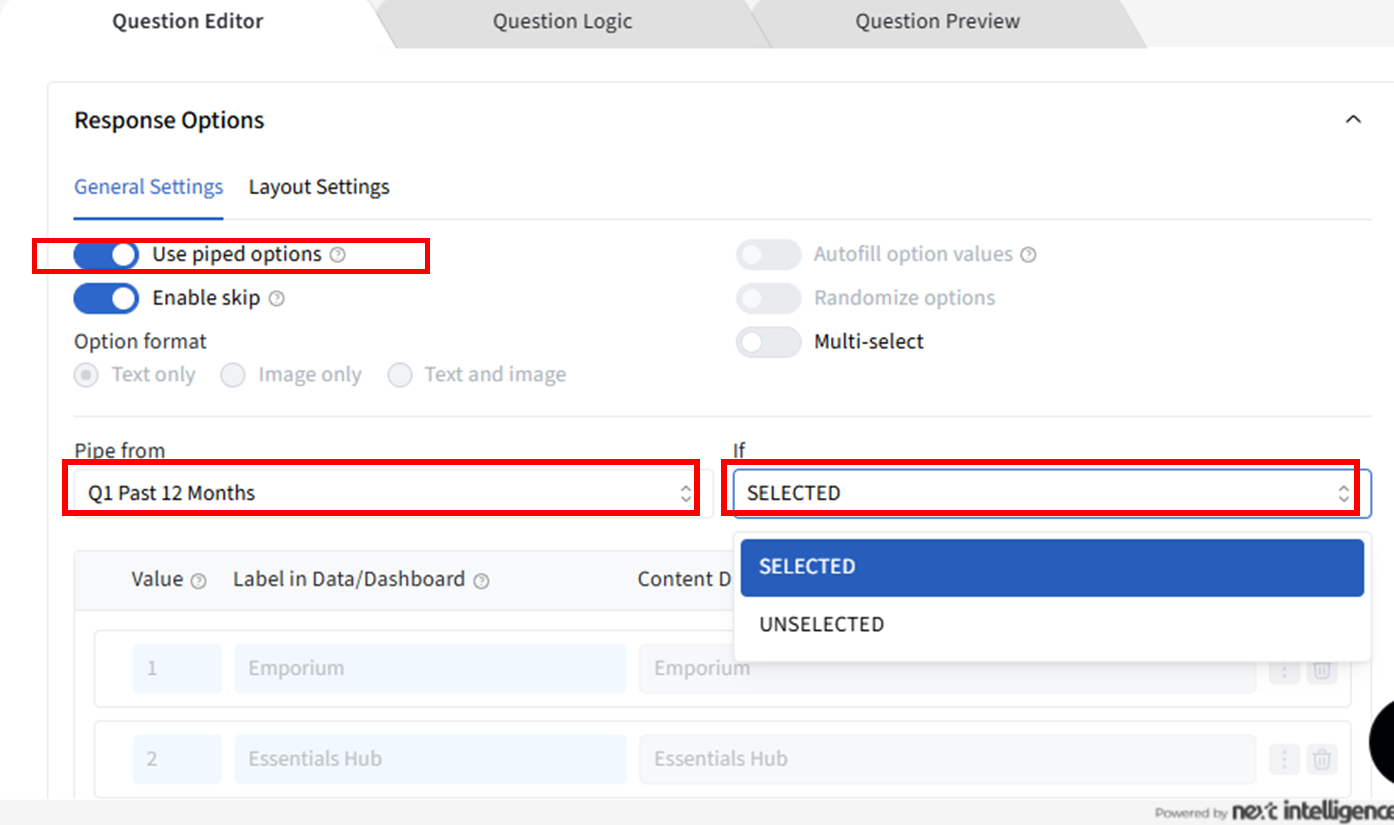Click help icon beside Autofill option values

coord(1028,255)
